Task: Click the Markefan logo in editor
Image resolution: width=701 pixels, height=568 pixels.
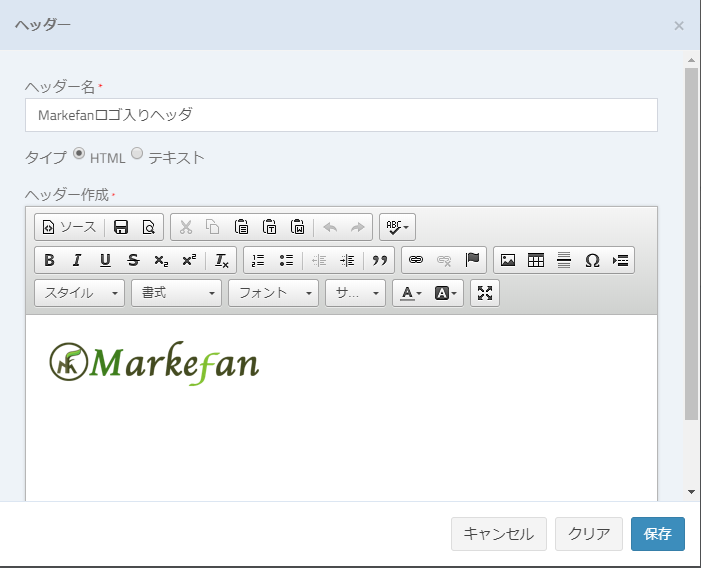Action: tap(154, 363)
